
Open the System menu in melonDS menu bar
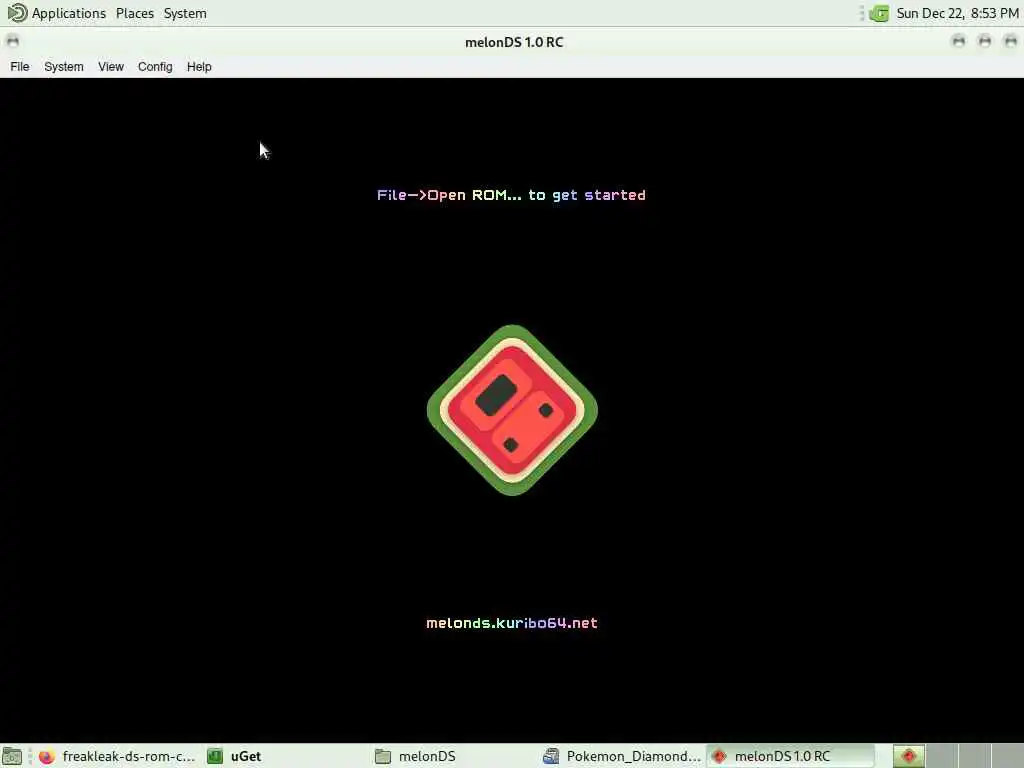(63, 67)
